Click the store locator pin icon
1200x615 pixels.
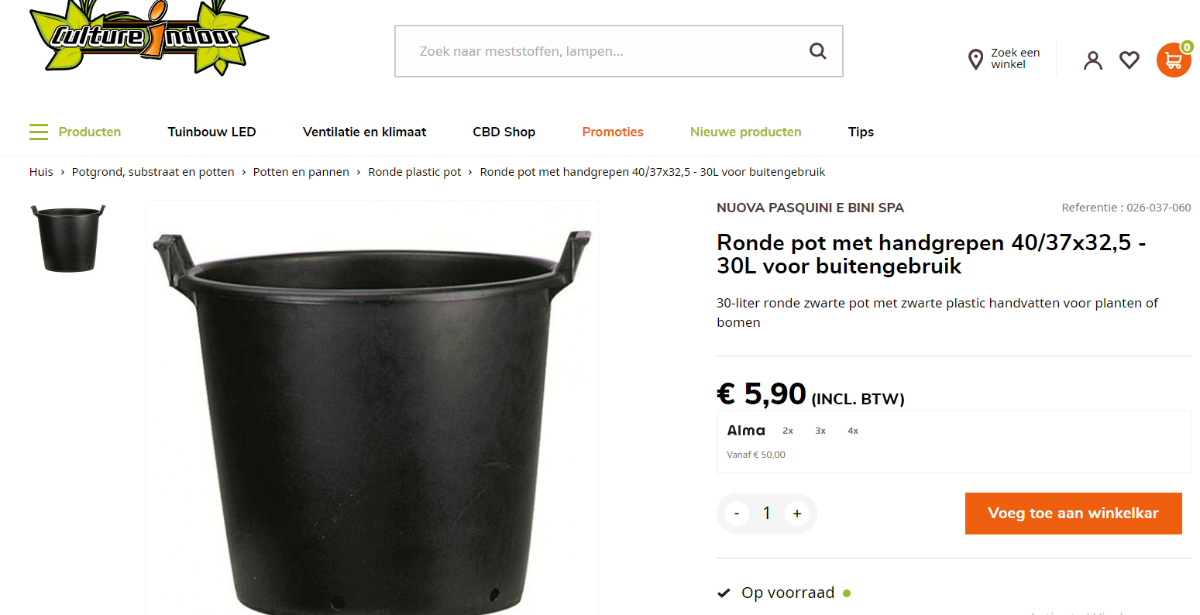click(x=976, y=60)
